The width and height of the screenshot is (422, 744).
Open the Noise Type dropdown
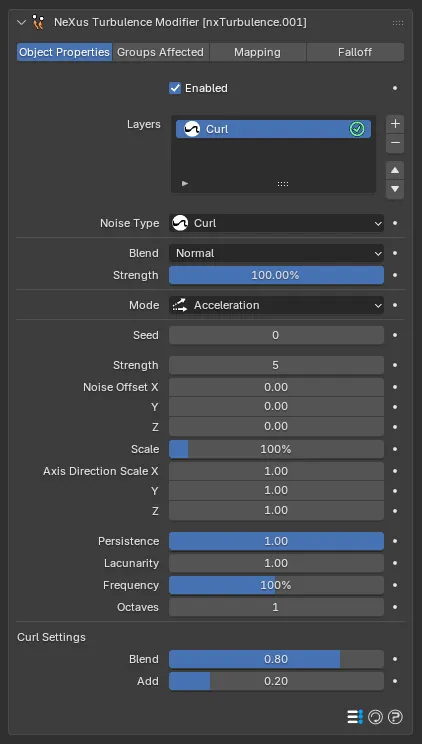[x=276, y=223]
